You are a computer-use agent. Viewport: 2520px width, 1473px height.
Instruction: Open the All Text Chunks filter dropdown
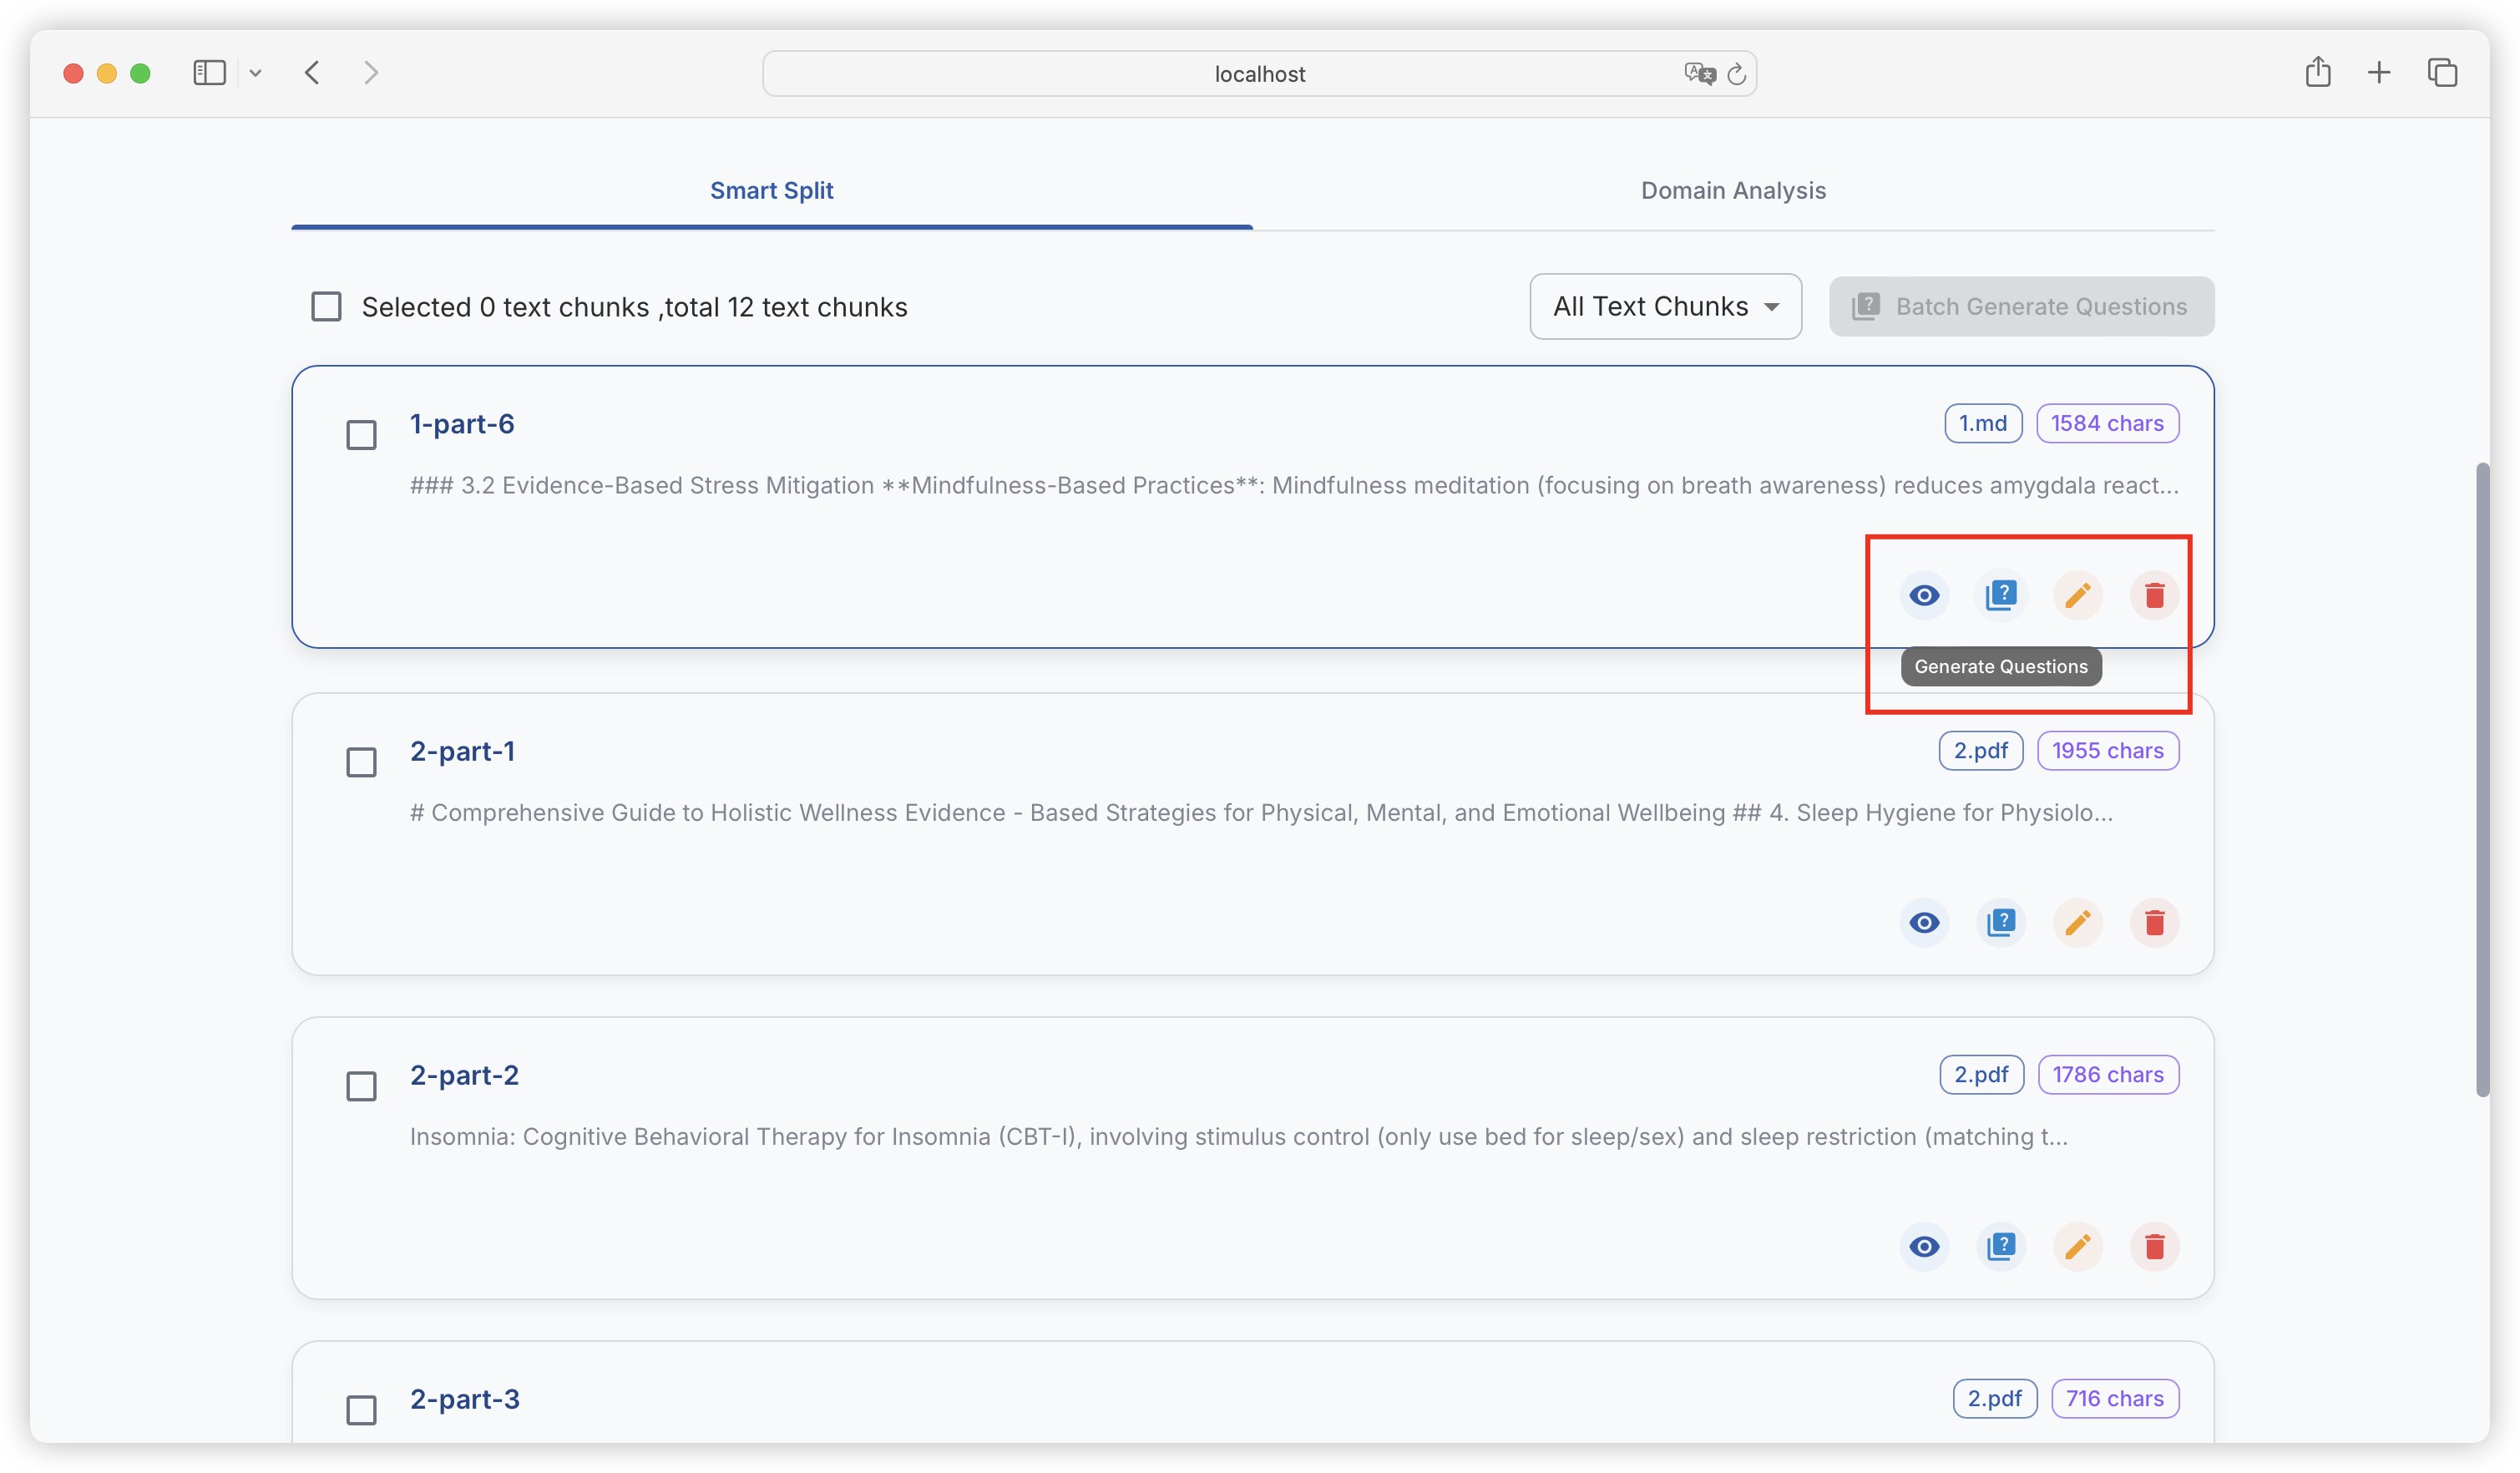[1665, 306]
